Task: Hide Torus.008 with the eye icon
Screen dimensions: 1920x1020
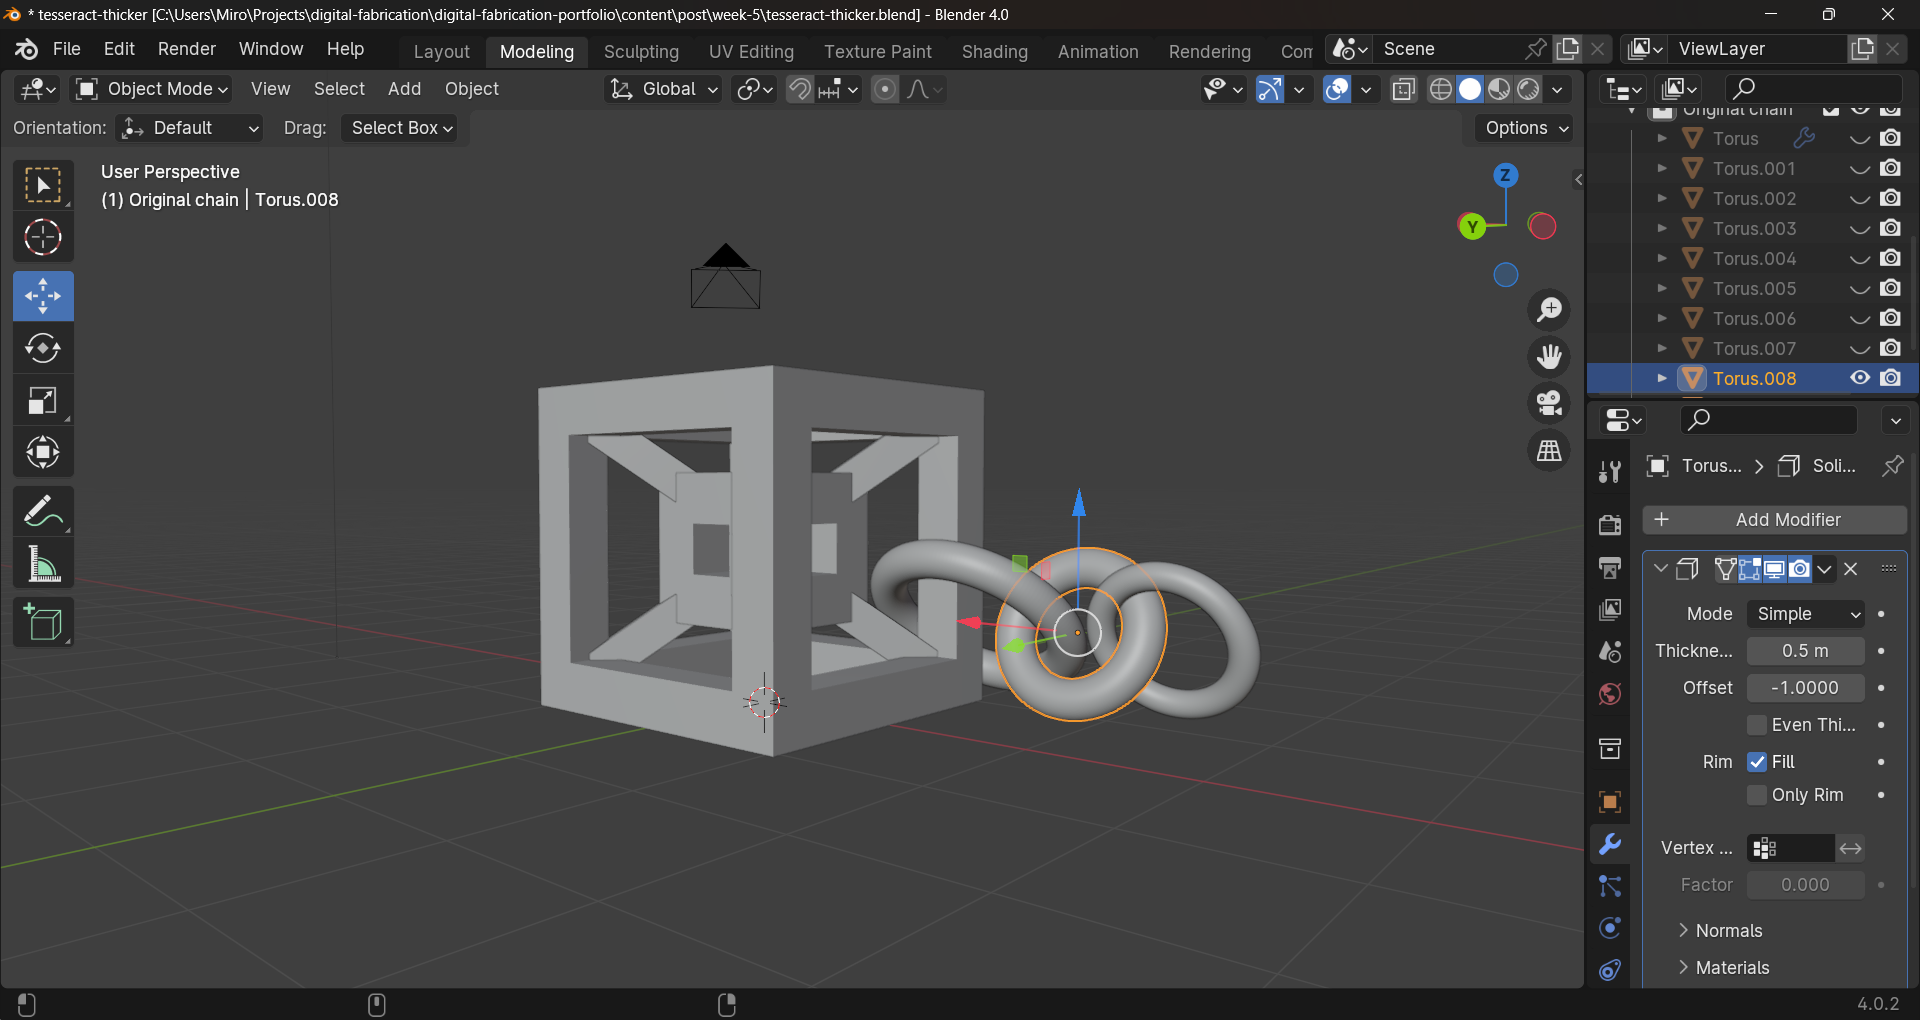Action: click(1859, 378)
